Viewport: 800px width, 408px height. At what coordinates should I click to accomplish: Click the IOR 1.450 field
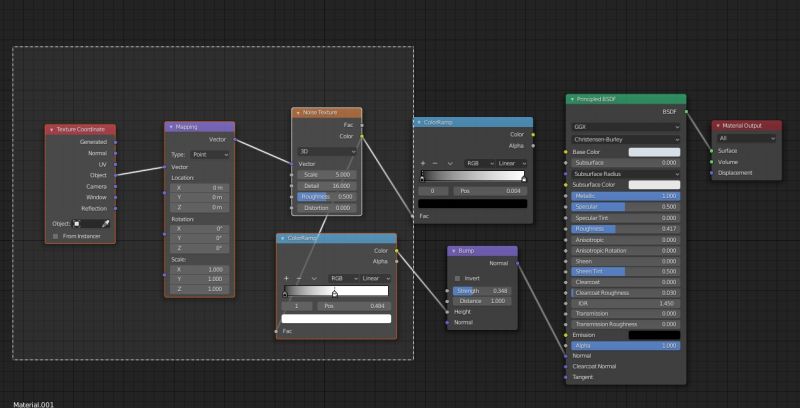626,303
